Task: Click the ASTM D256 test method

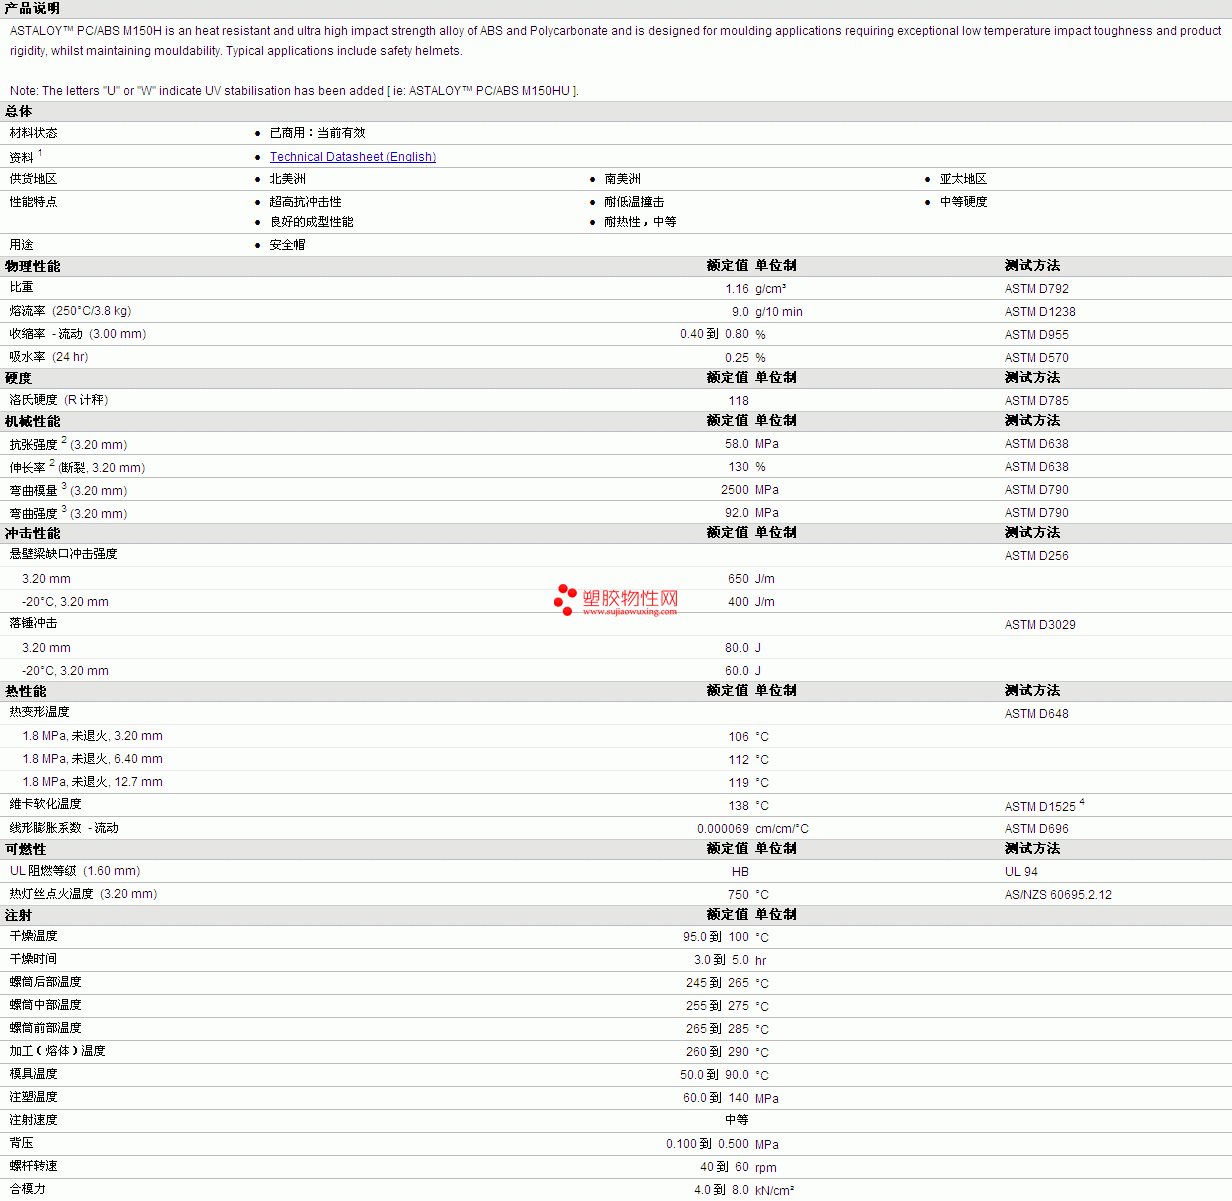Action: coord(1036,556)
